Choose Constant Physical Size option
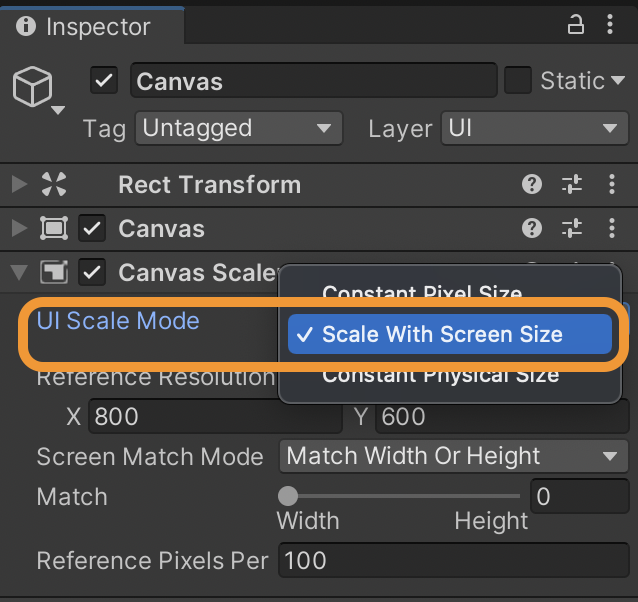 click(441, 377)
